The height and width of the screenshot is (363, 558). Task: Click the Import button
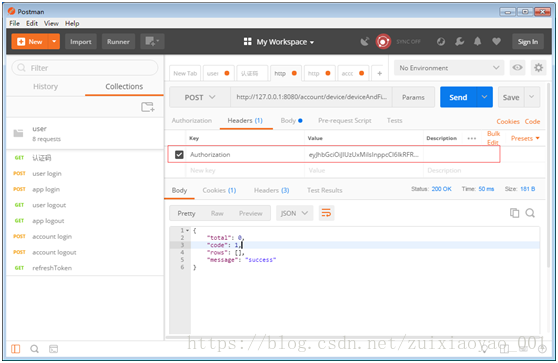click(x=81, y=42)
